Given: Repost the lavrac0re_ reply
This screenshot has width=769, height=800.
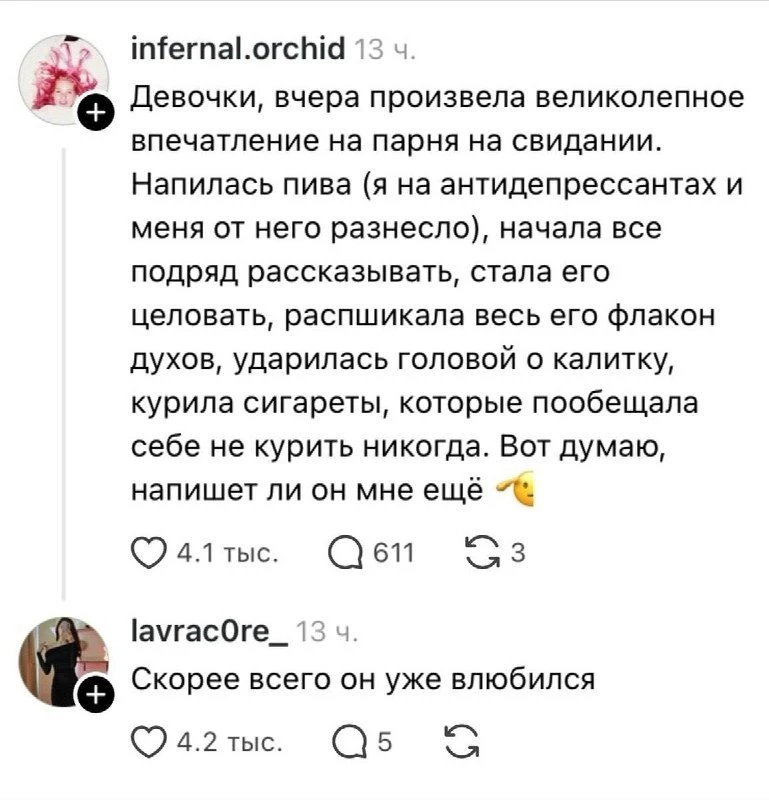Looking at the screenshot, I should tap(462, 742).
